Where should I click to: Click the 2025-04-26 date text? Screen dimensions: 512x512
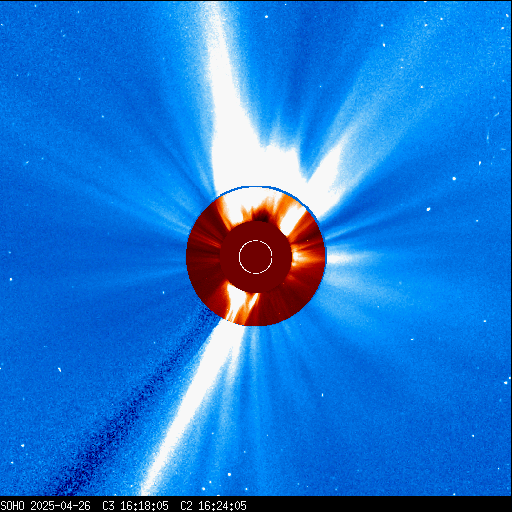(x=61, y=506)
